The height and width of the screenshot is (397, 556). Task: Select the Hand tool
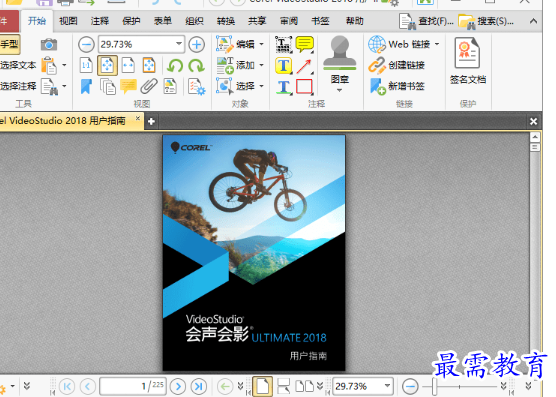[10, 44]
